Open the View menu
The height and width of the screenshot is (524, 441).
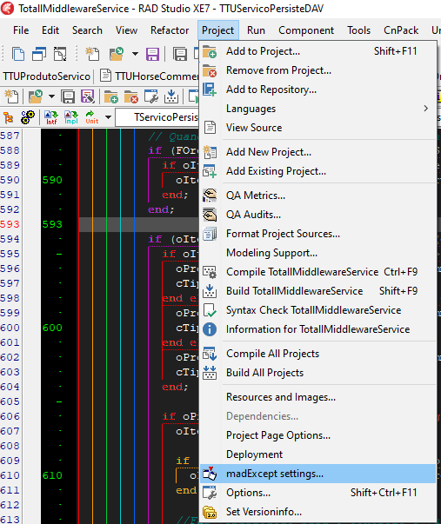126,30
